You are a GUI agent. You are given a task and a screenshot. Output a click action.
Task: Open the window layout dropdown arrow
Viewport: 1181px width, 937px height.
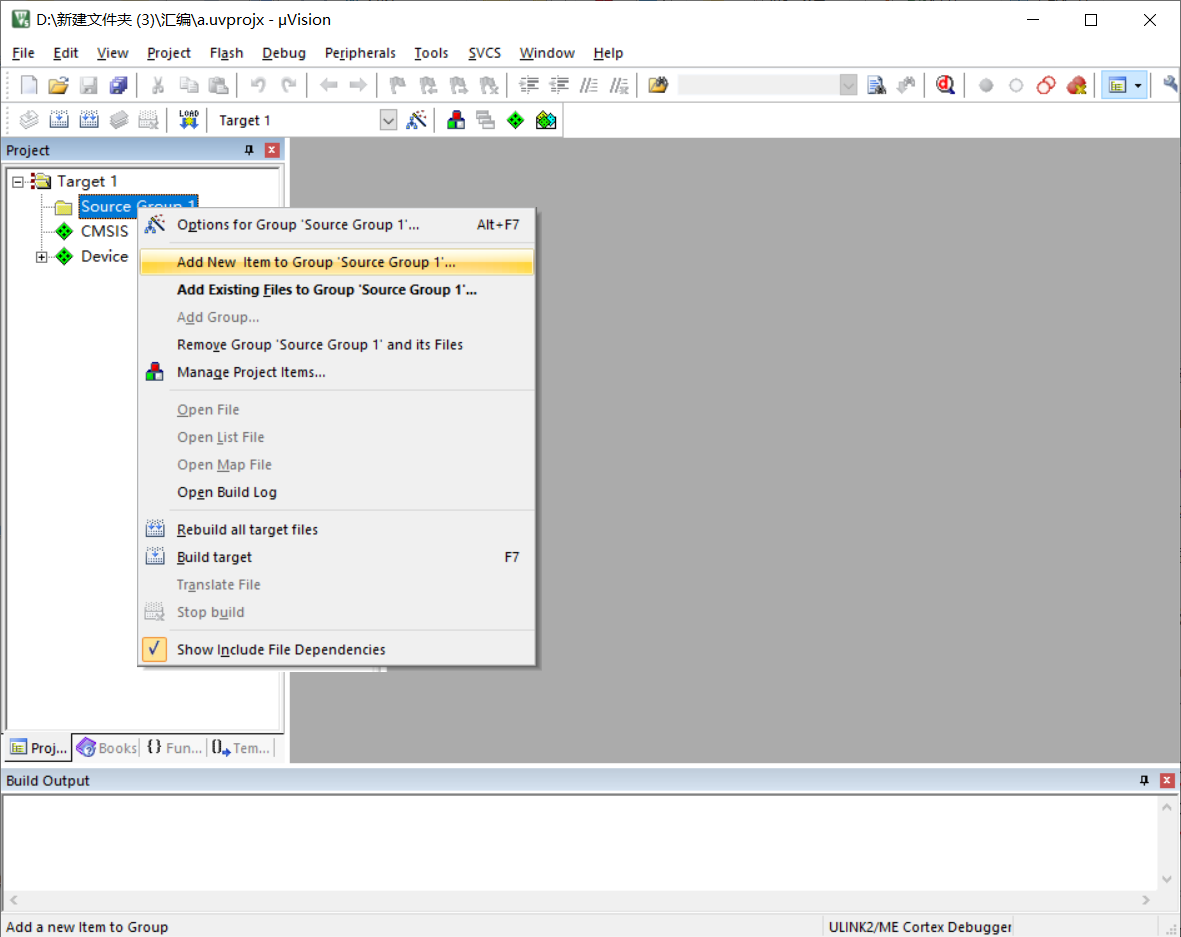tap(1138, 85)
